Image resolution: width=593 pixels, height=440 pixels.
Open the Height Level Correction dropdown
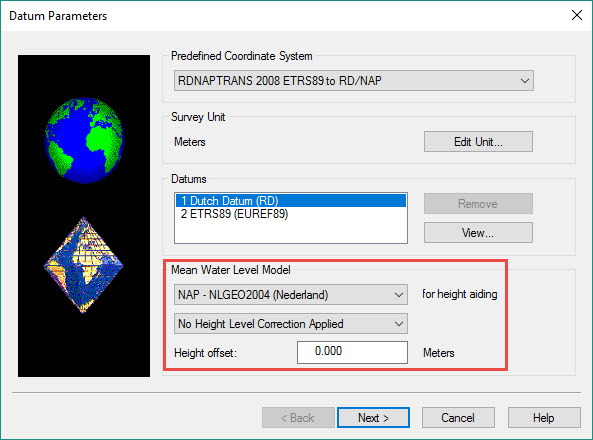click(x=290, y=324)
